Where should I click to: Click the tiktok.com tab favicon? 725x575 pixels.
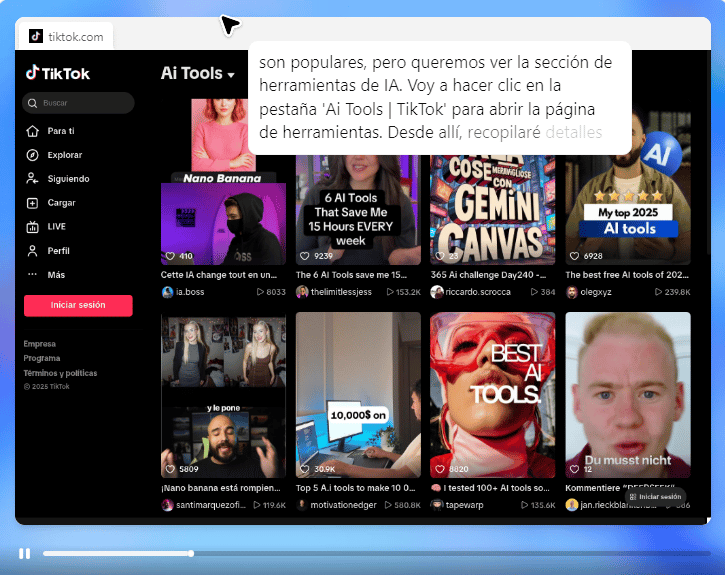(36, 36)
